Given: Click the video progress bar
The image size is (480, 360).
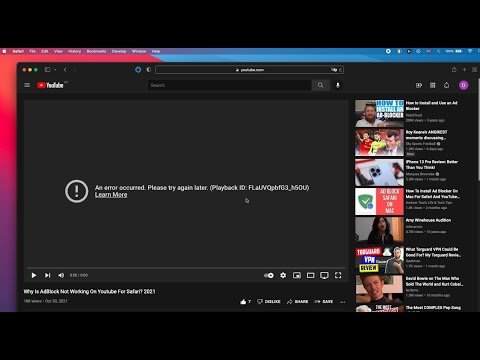Looking at the screenshot, I should point(186,267).
